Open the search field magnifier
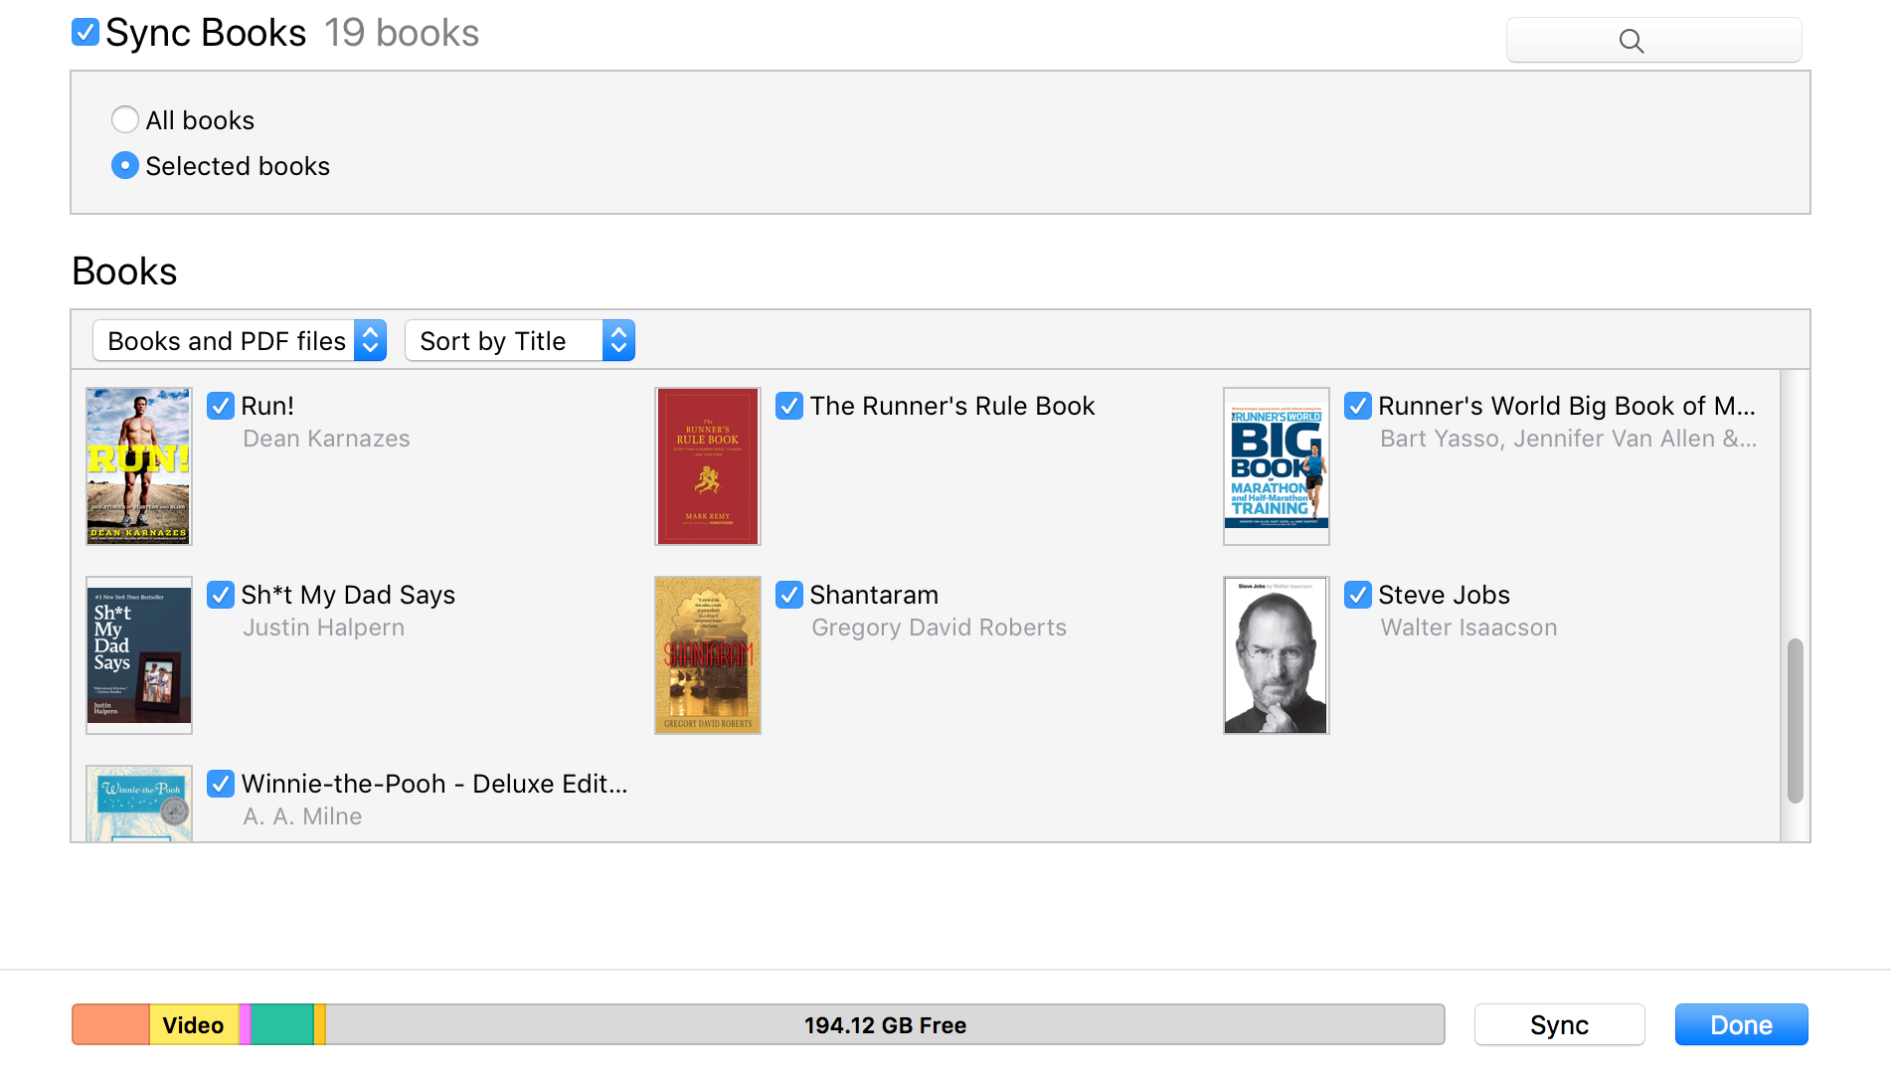The height and width of the screenshot is (1080, 1891). 1630,40
